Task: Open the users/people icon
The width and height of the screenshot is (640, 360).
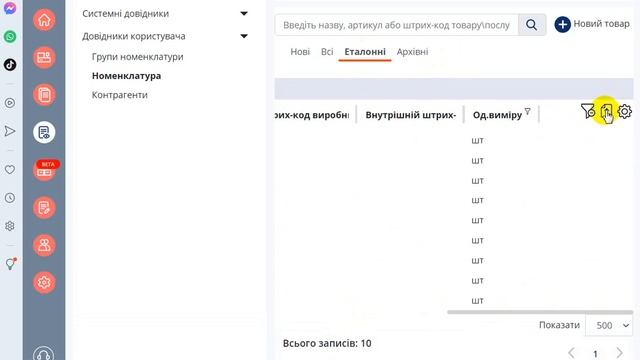Action: (44, 245)
